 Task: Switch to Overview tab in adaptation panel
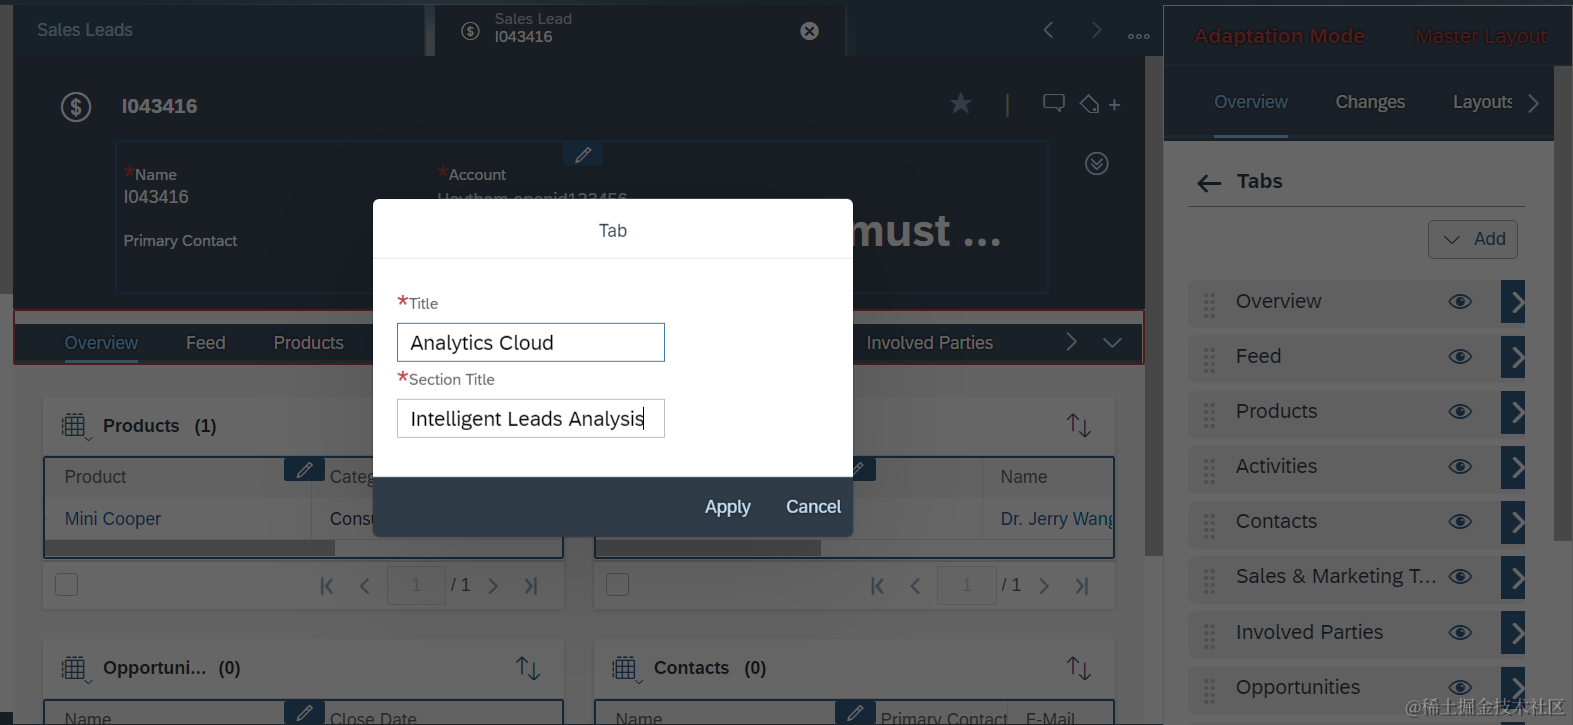[1250, 102]
